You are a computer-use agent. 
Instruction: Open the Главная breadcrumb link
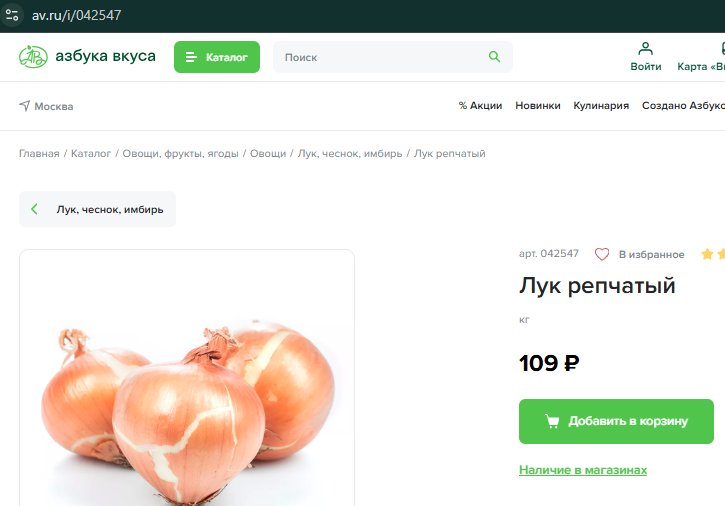(x=39, y=154)
